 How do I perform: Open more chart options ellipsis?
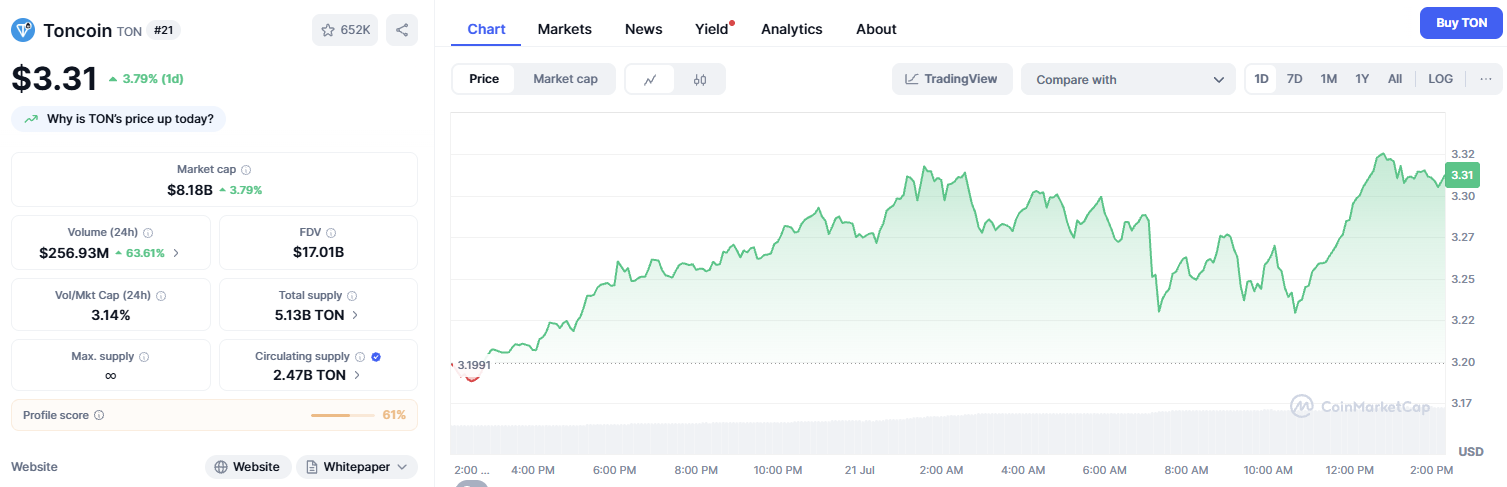tap(1486, 79)
